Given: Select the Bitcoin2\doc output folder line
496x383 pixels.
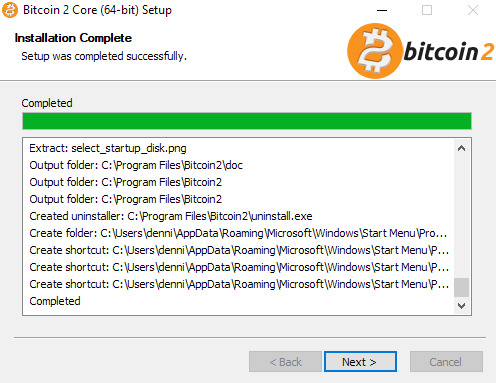Looking at the screenshot, I should 136,165.
